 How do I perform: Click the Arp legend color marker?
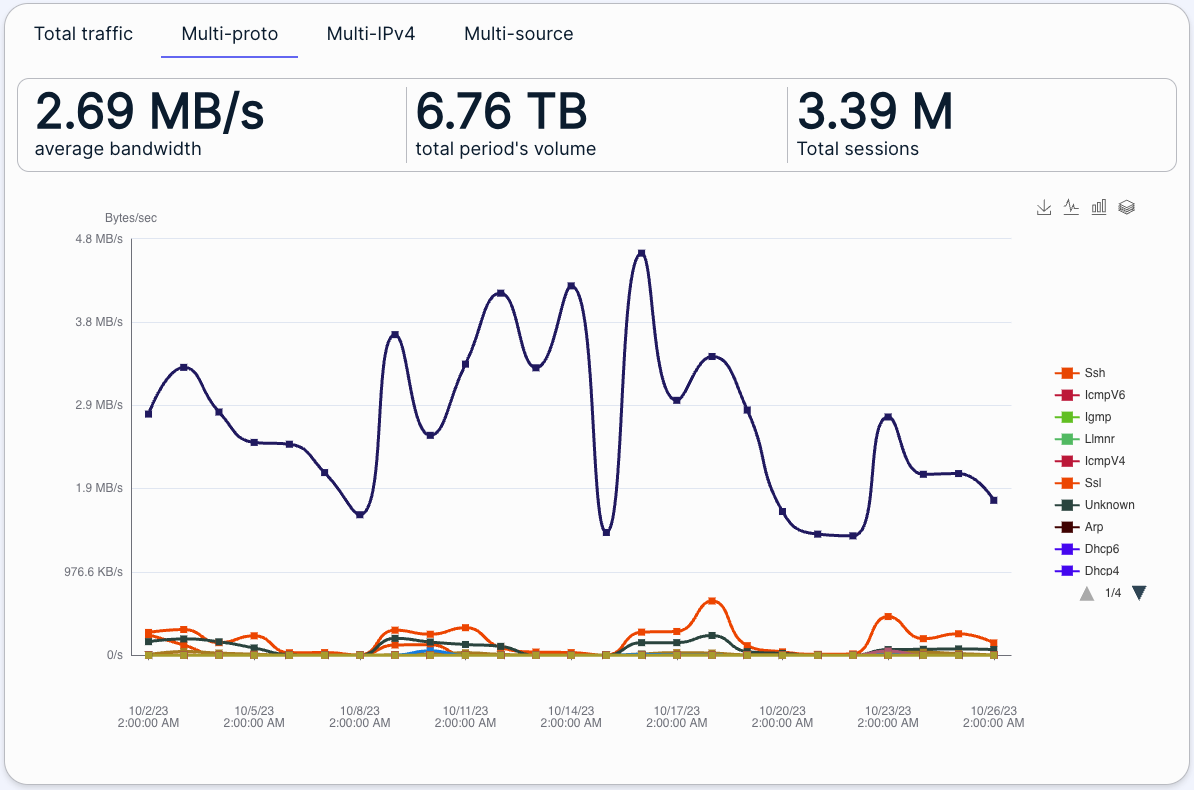click(x=1066, y=527)
